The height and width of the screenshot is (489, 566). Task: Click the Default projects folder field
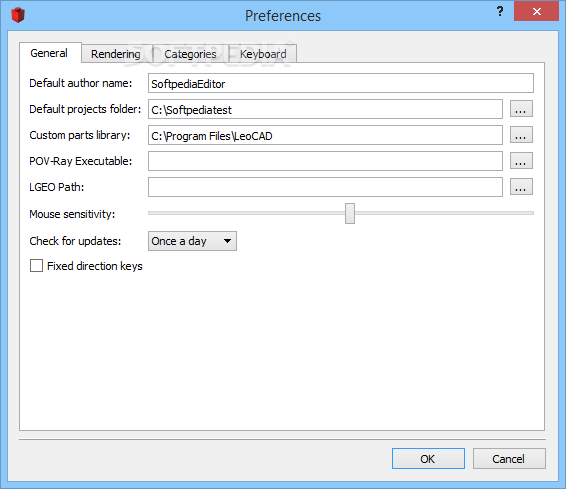pyautogui.click(x=325, y=109)
